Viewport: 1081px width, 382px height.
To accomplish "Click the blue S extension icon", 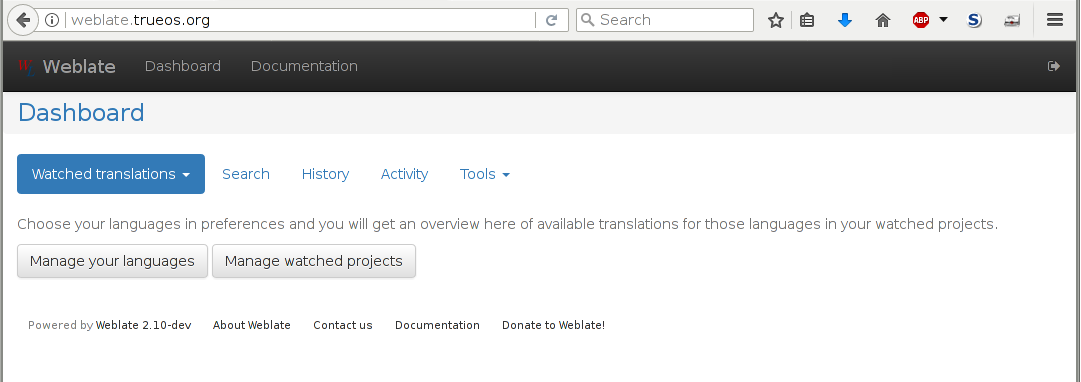I will (x=974, y=20).
